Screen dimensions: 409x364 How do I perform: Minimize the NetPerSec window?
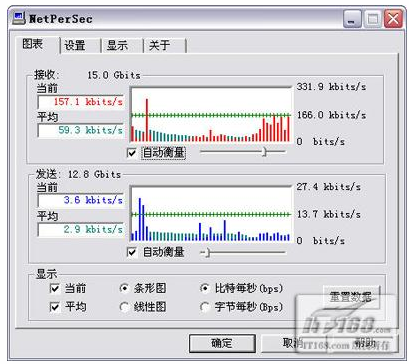pyautogui.click(x=353, y=19)
